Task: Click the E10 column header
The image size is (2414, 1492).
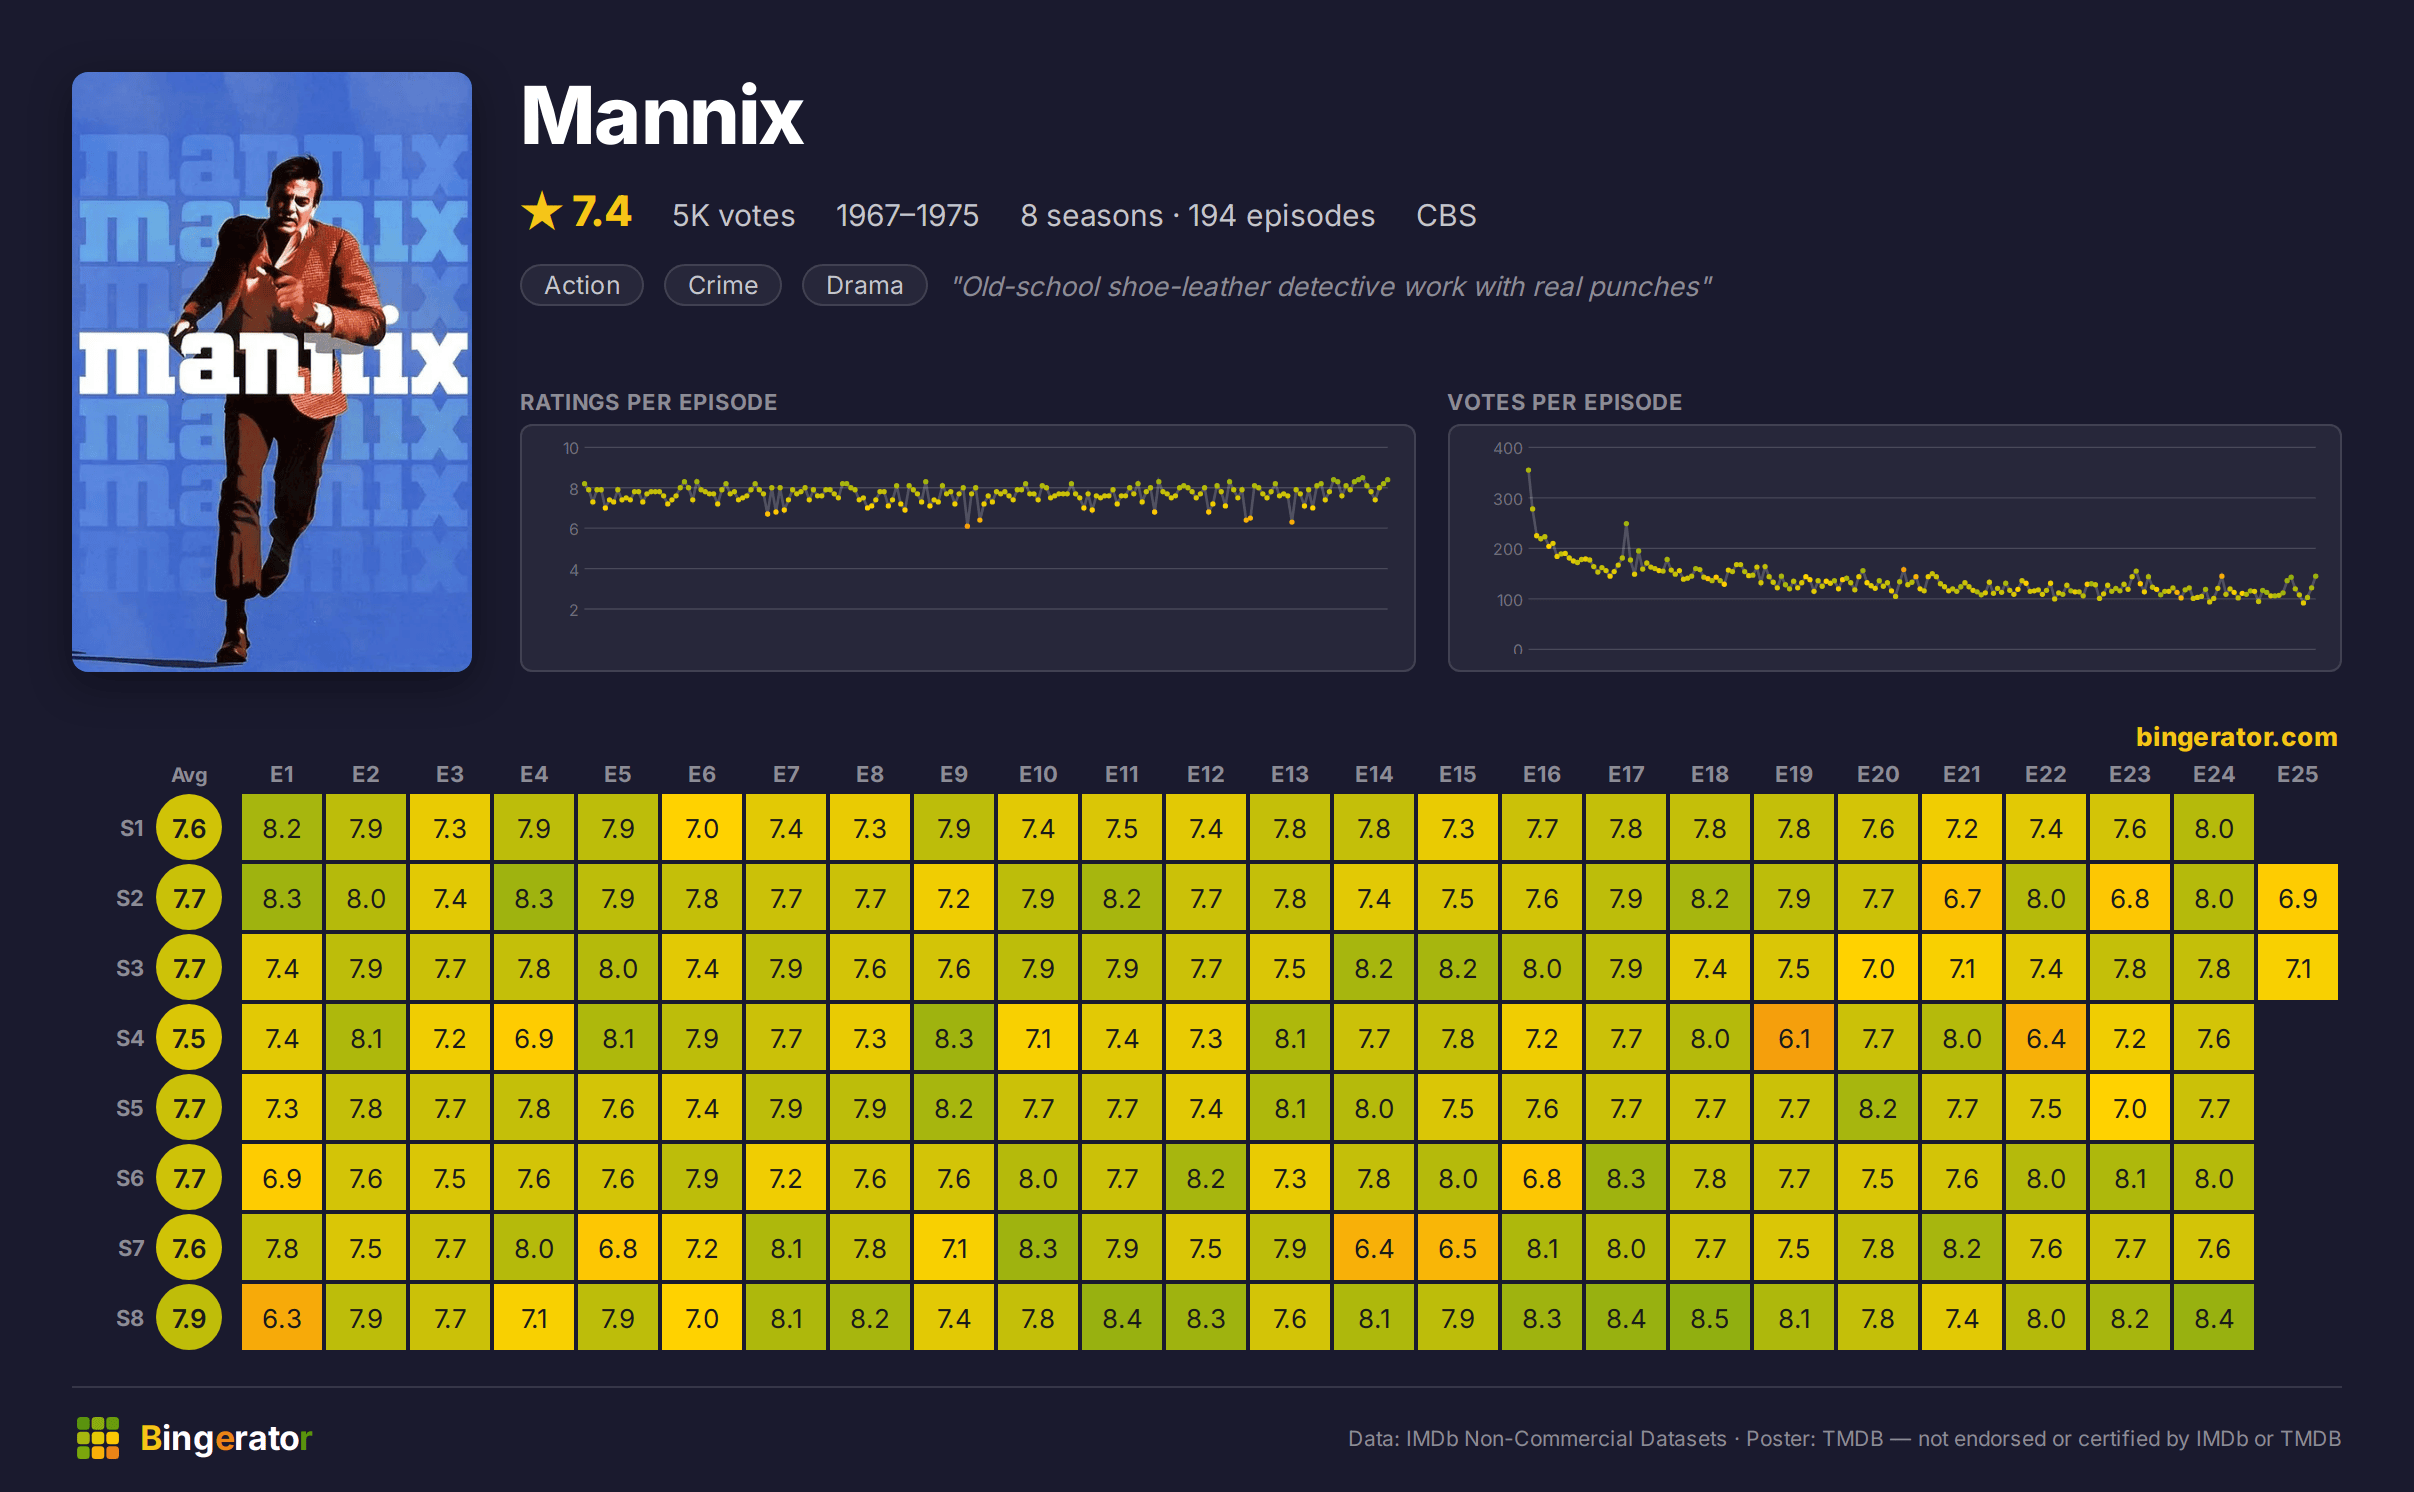Action: tap(1038, 774)
